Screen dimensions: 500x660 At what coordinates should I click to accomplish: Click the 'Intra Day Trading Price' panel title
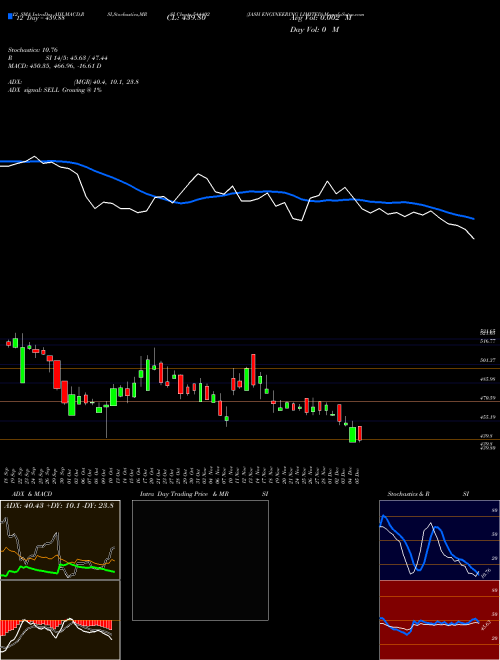click(x=174, y=494)
